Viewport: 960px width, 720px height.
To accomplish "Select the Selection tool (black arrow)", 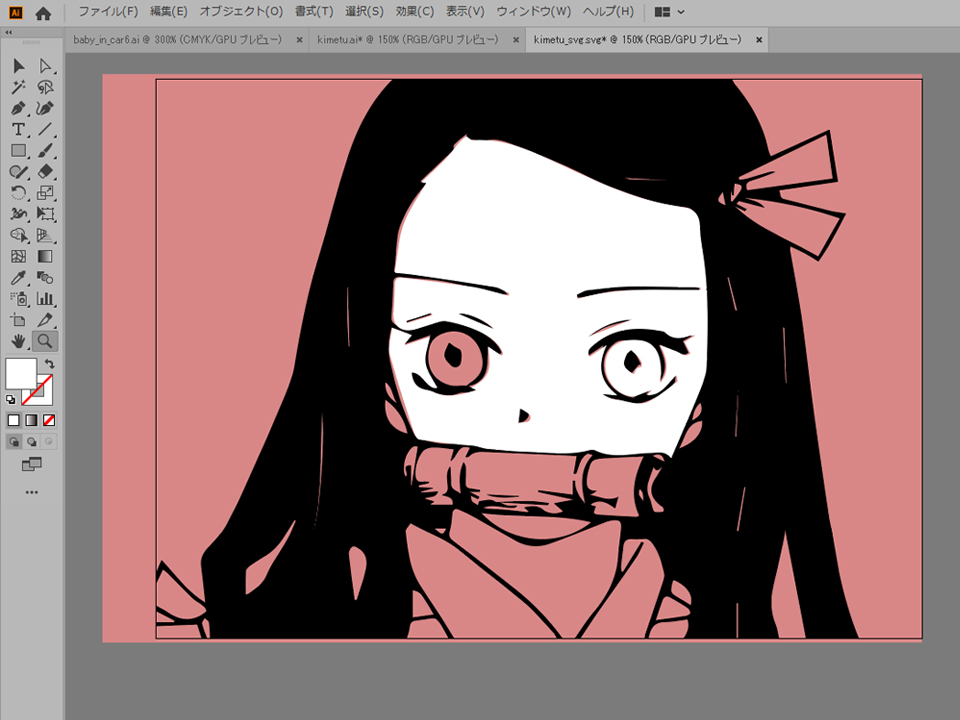I will point(18,66).
